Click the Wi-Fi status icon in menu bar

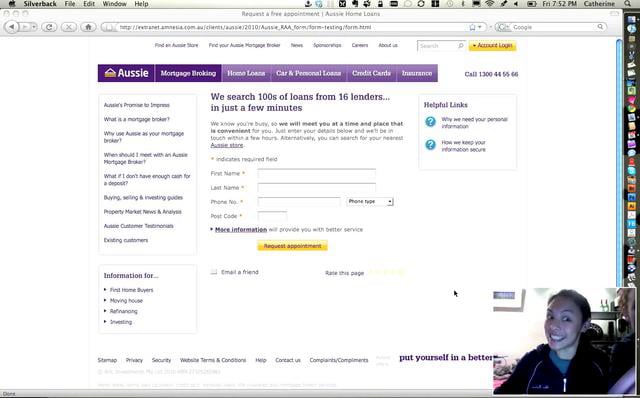click(x=490, y=4)
